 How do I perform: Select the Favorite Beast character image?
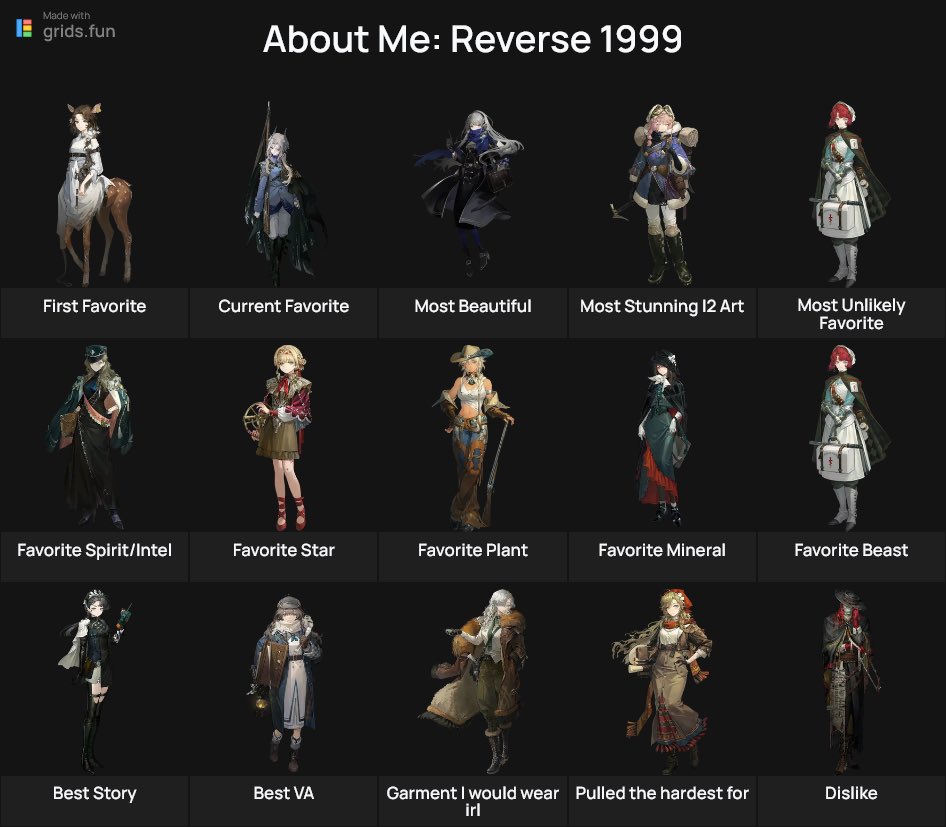pos(850,438)
